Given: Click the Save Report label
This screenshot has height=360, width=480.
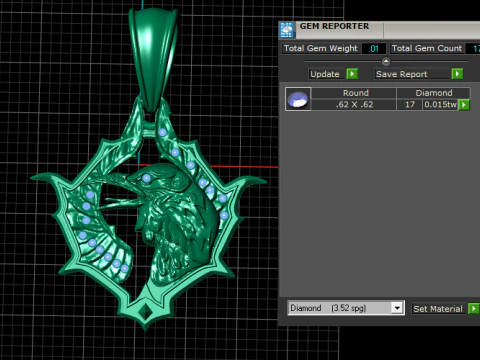Looking at the screenshot, I should pos(402,74).
